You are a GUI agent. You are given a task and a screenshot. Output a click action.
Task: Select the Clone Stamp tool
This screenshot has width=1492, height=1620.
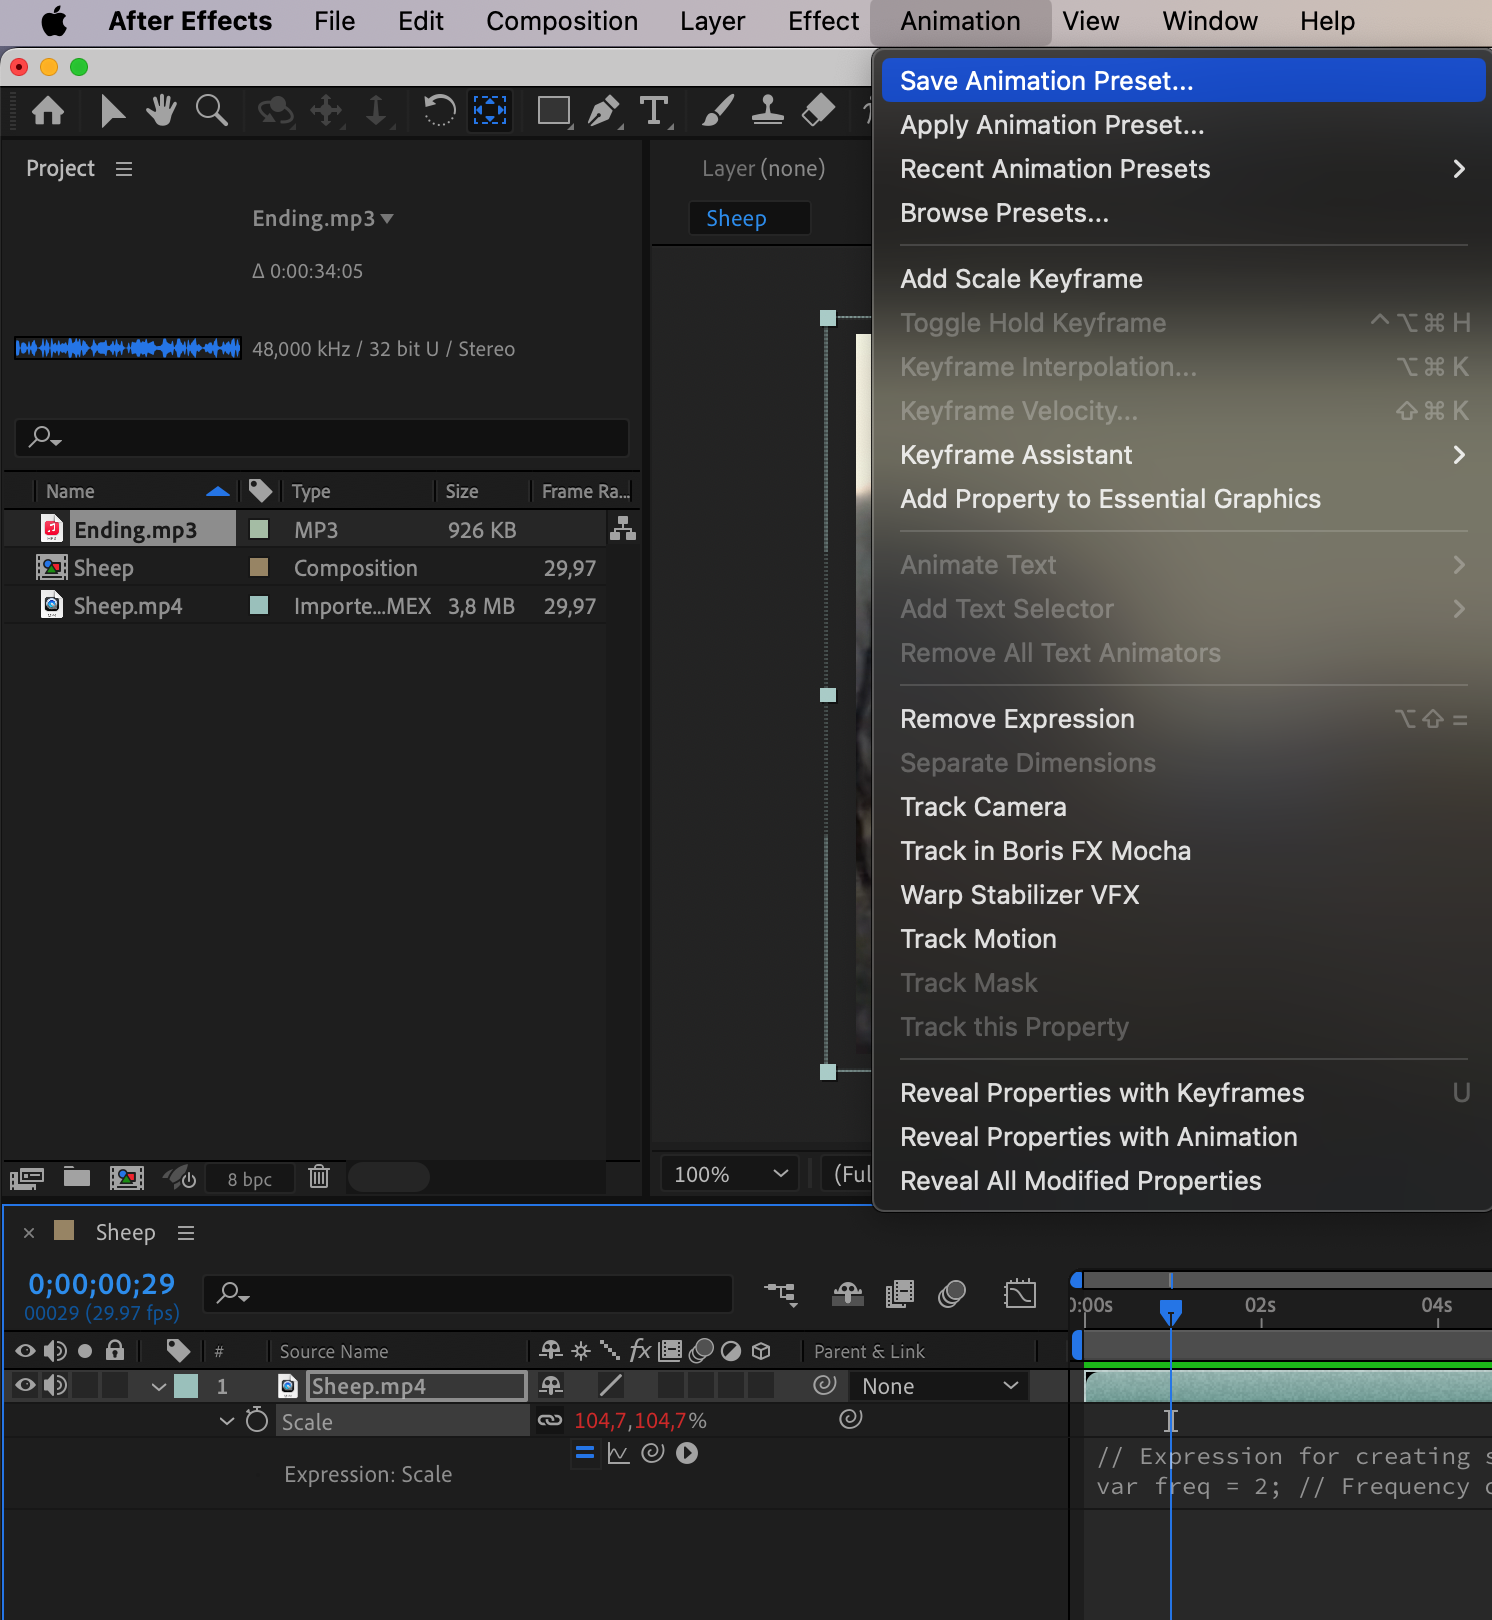767,110
